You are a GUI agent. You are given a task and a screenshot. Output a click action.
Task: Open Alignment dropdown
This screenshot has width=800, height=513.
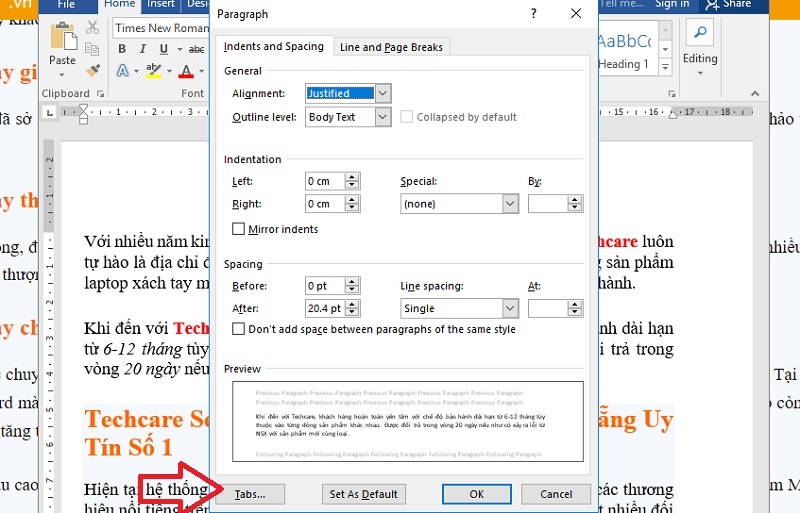pyautogui.click(x=383, y=93)
